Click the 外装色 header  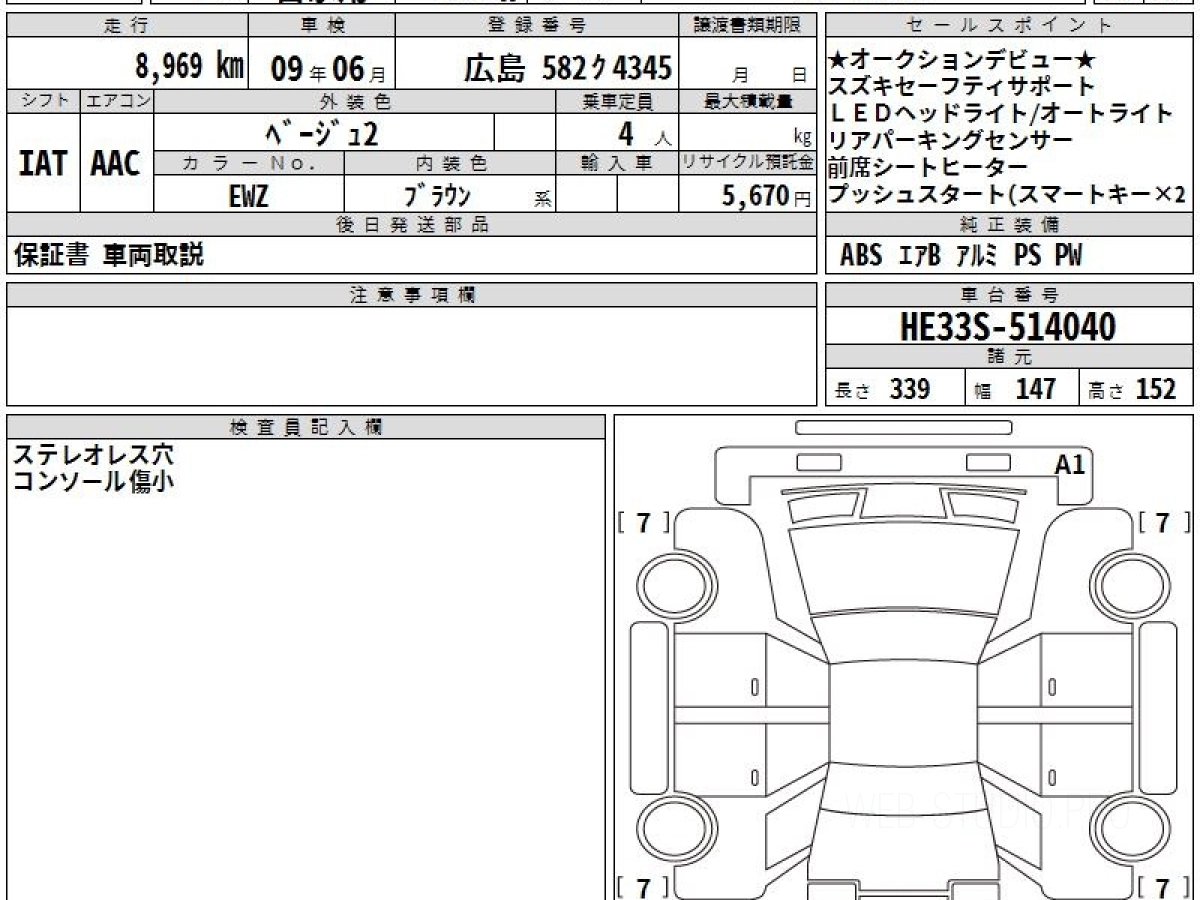click(355, 101)
